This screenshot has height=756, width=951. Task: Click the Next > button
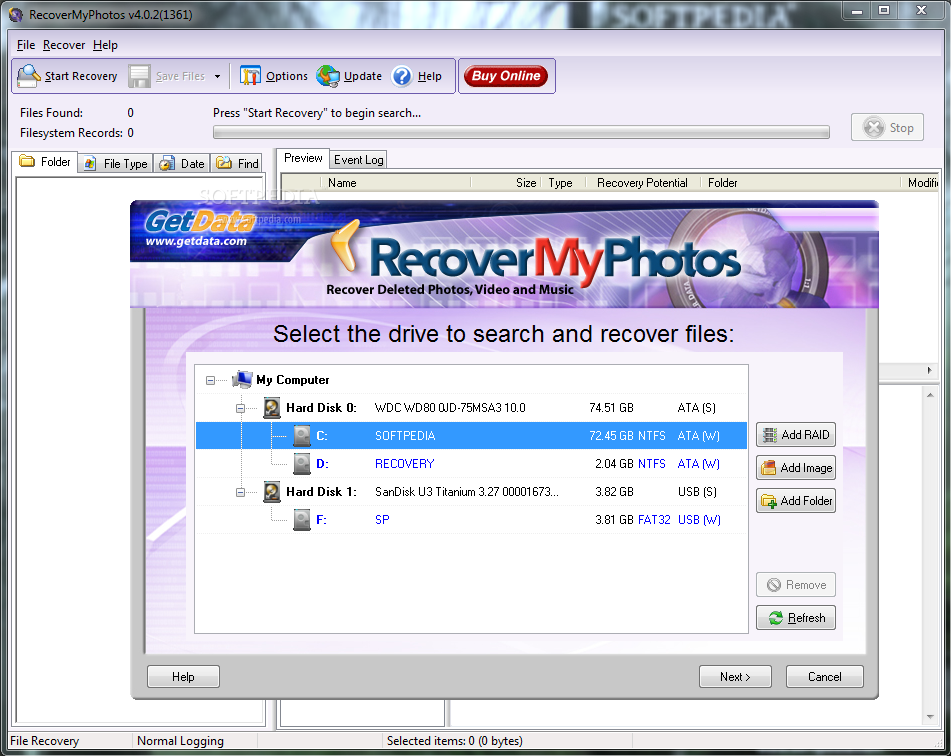[x=735, y=677]
